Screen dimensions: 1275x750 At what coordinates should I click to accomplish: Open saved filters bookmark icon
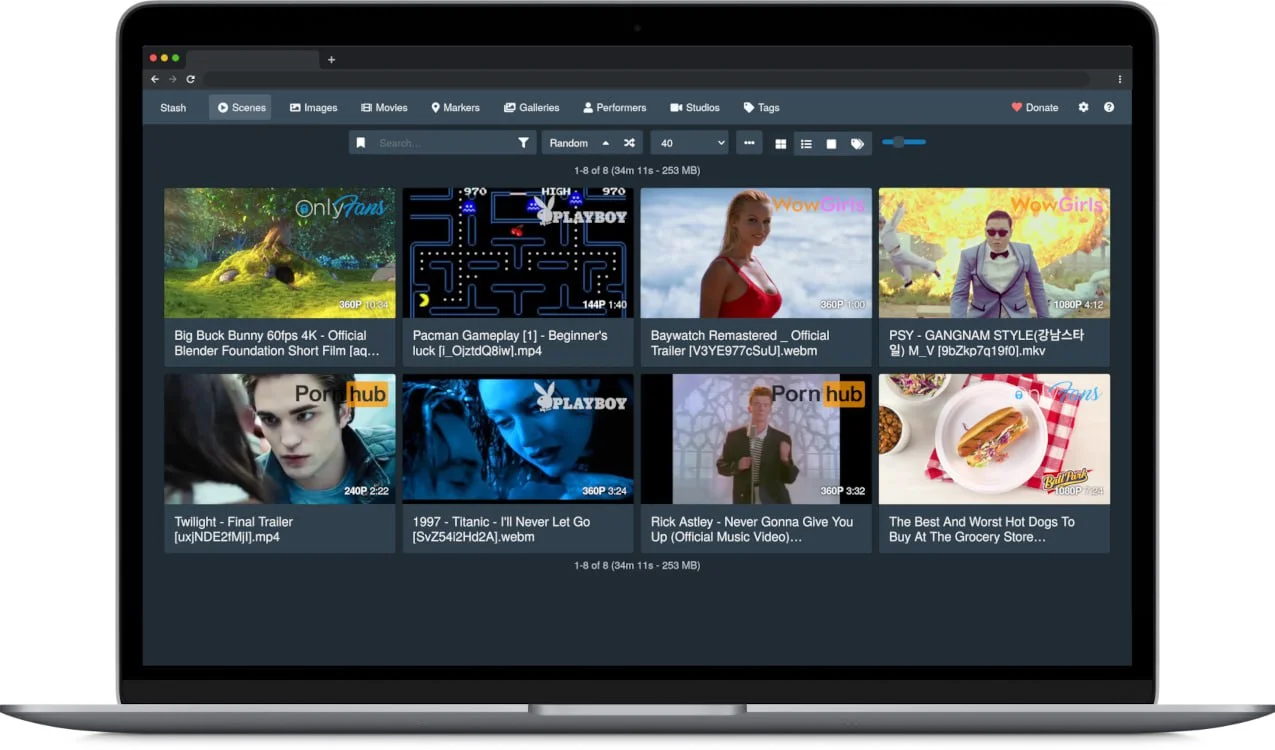(361, 143)
